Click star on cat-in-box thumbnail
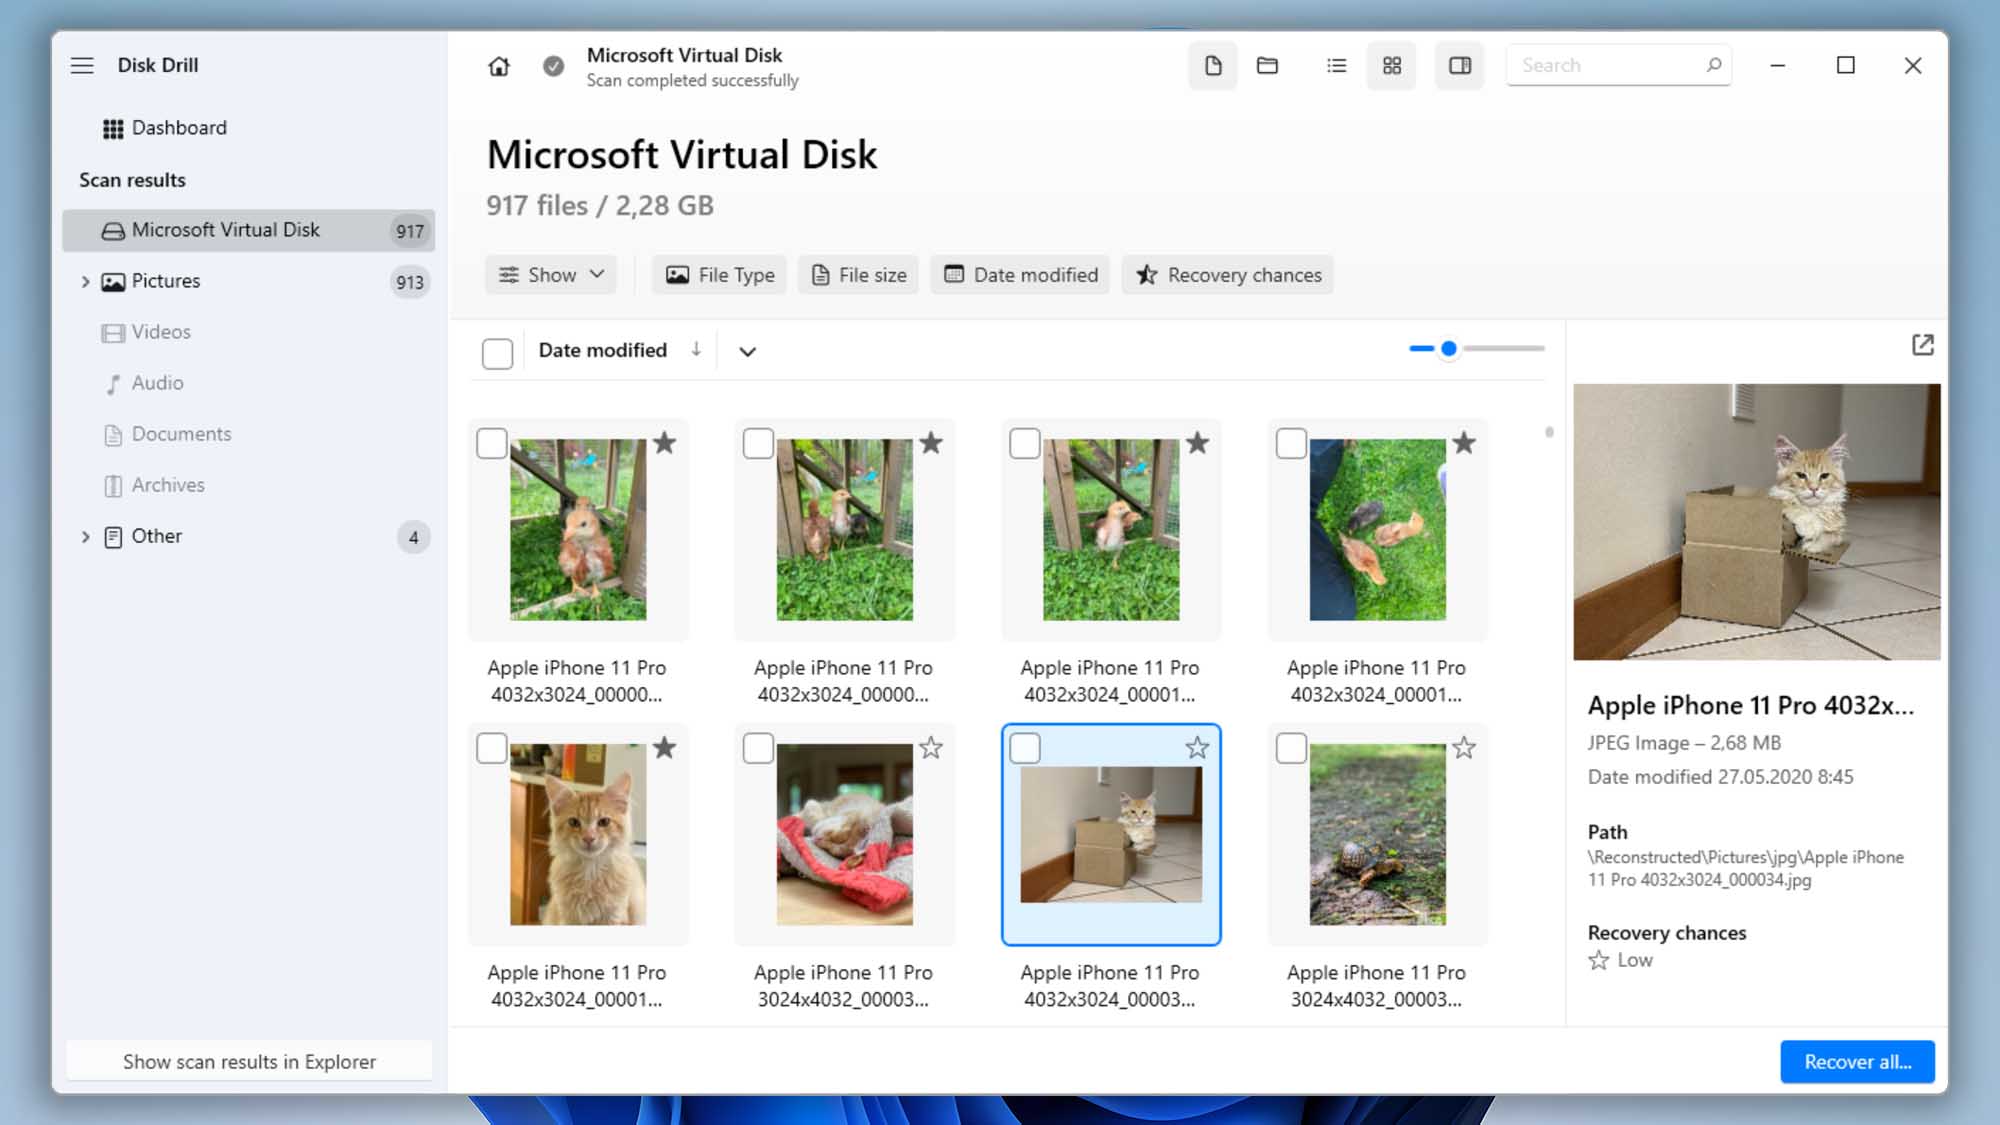Viewport: 2000px width, 1125px height. [1197, 748]
